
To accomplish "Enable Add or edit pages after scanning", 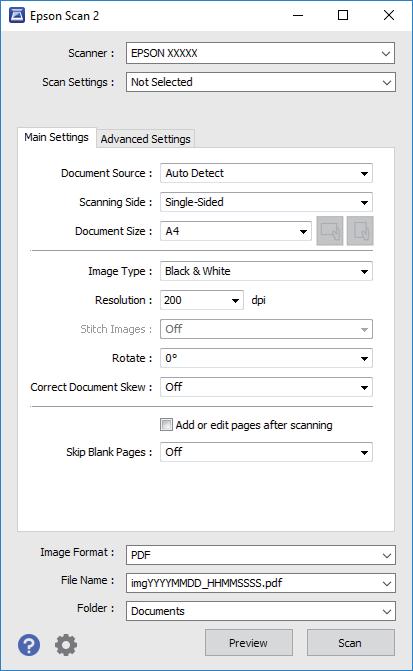I will click(166, 425).
